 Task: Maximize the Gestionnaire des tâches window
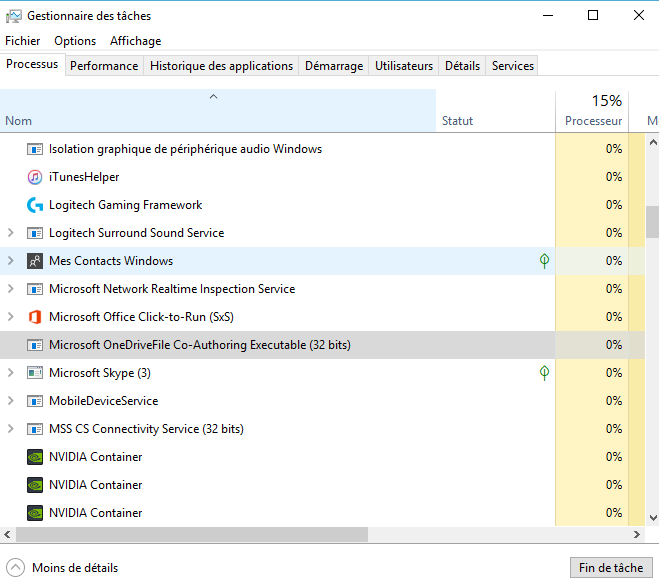[x=593, y=16]
